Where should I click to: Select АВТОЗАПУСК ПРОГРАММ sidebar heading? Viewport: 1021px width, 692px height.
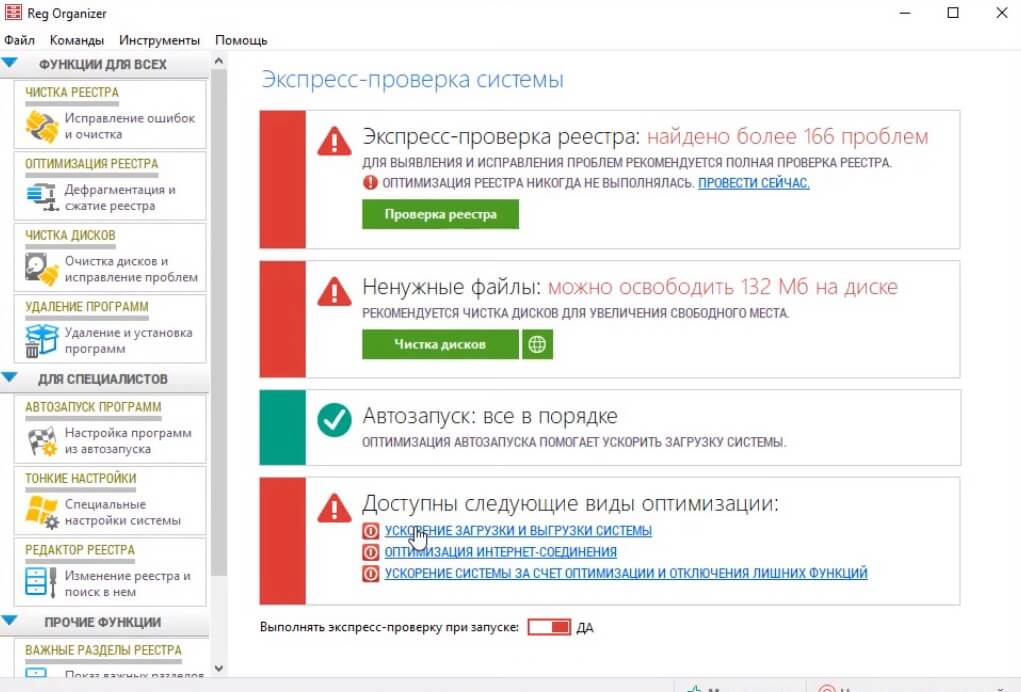[93, 408]
